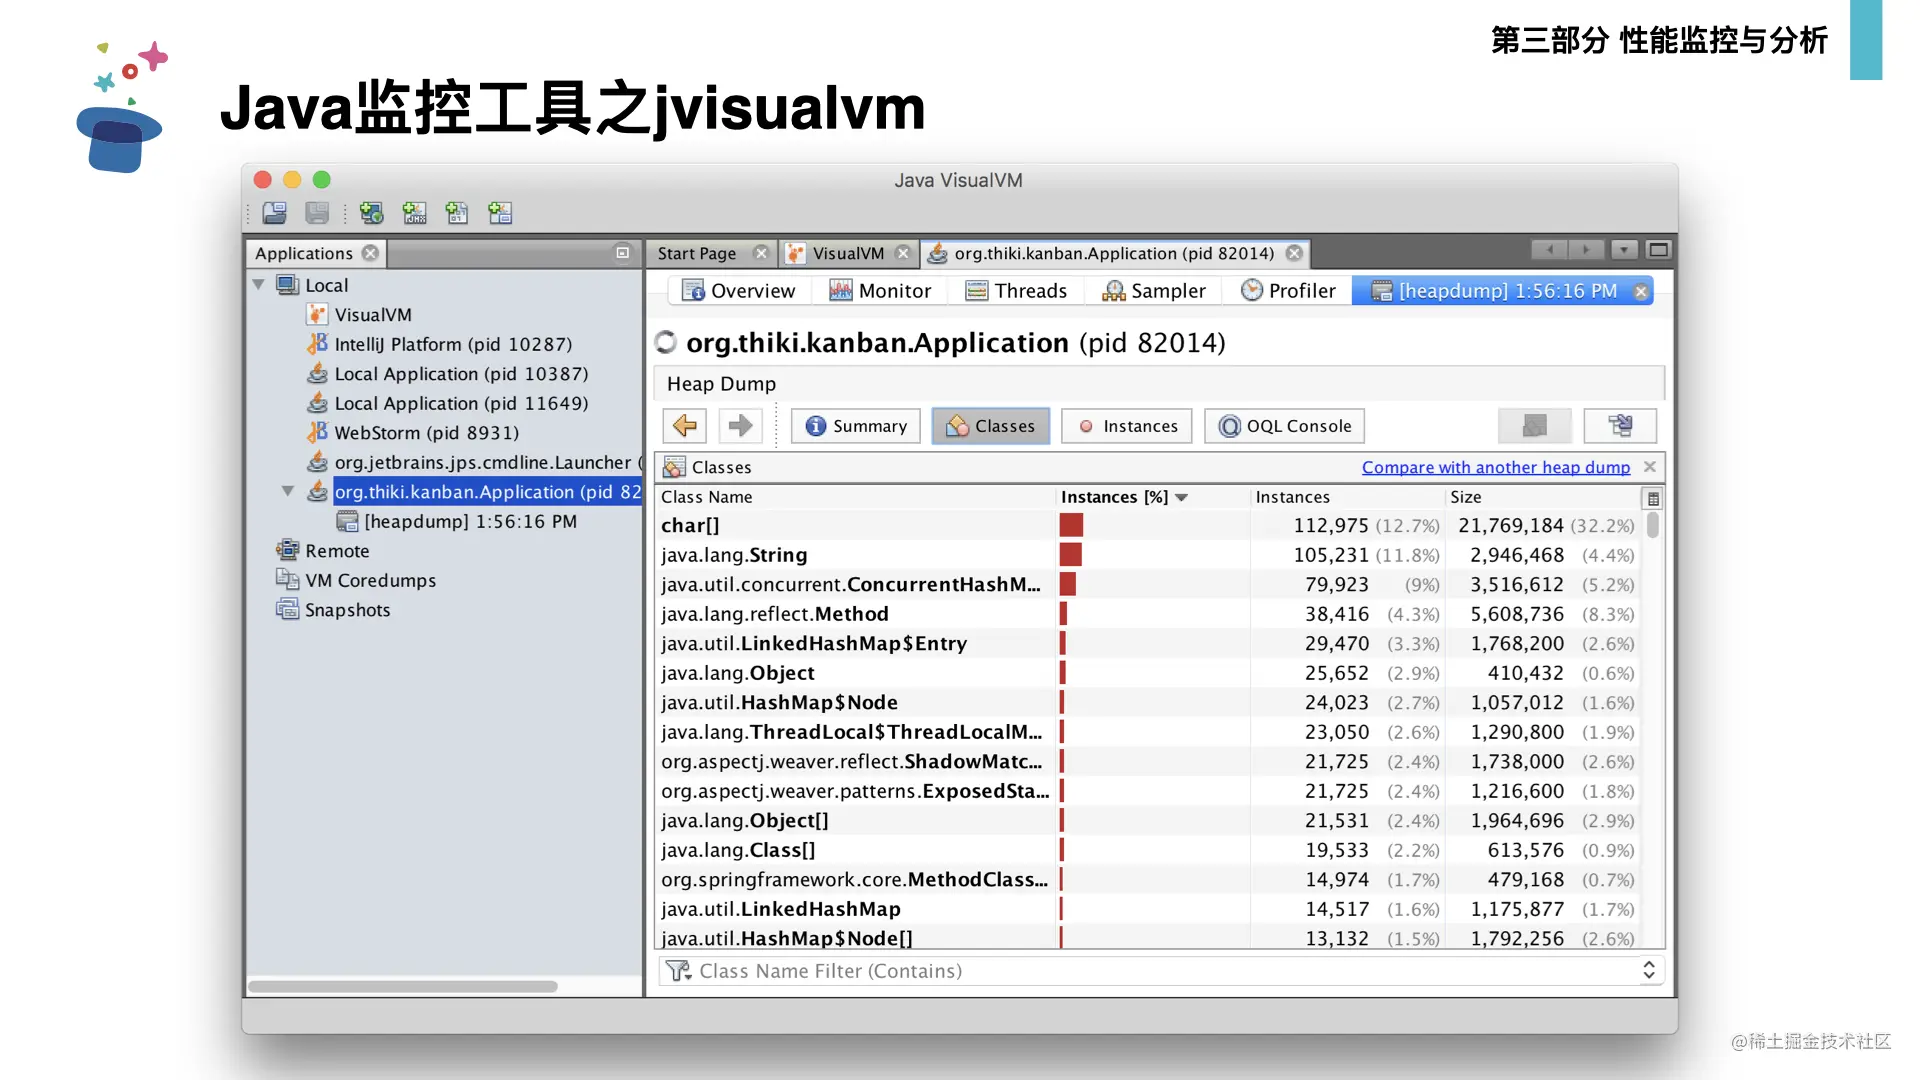Open the Overview tab
This screenshot has height=1080, width=1920.
(x=738, y=290)
